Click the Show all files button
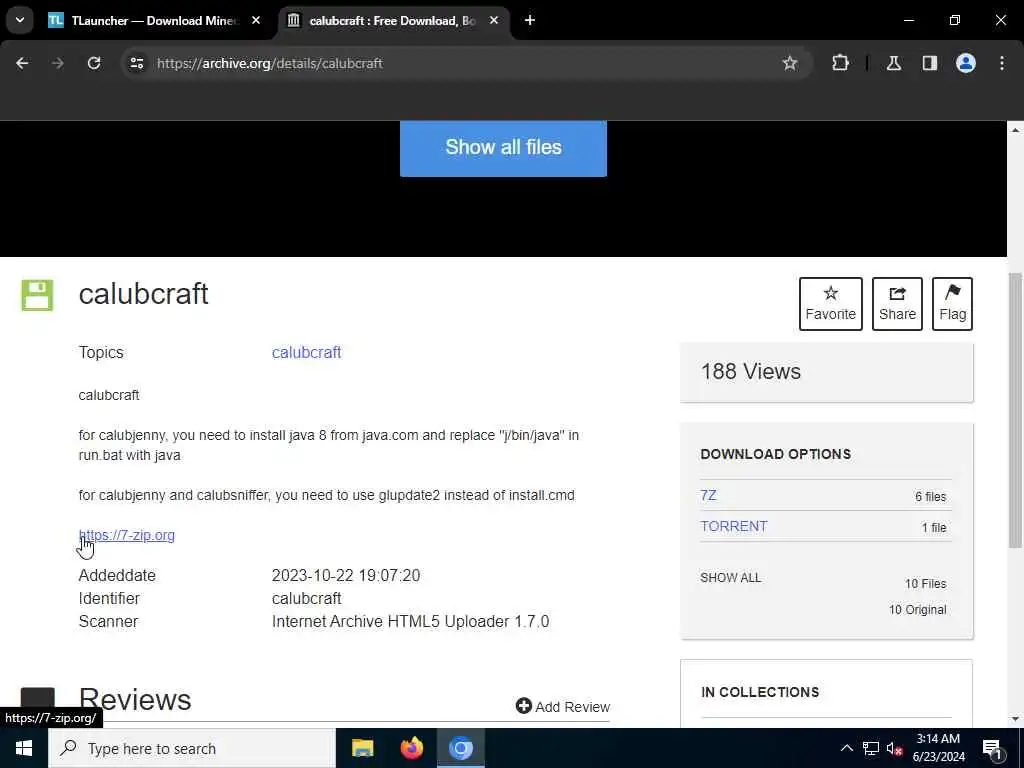Screen dimensions: 1024x768 tap(504, 147)
